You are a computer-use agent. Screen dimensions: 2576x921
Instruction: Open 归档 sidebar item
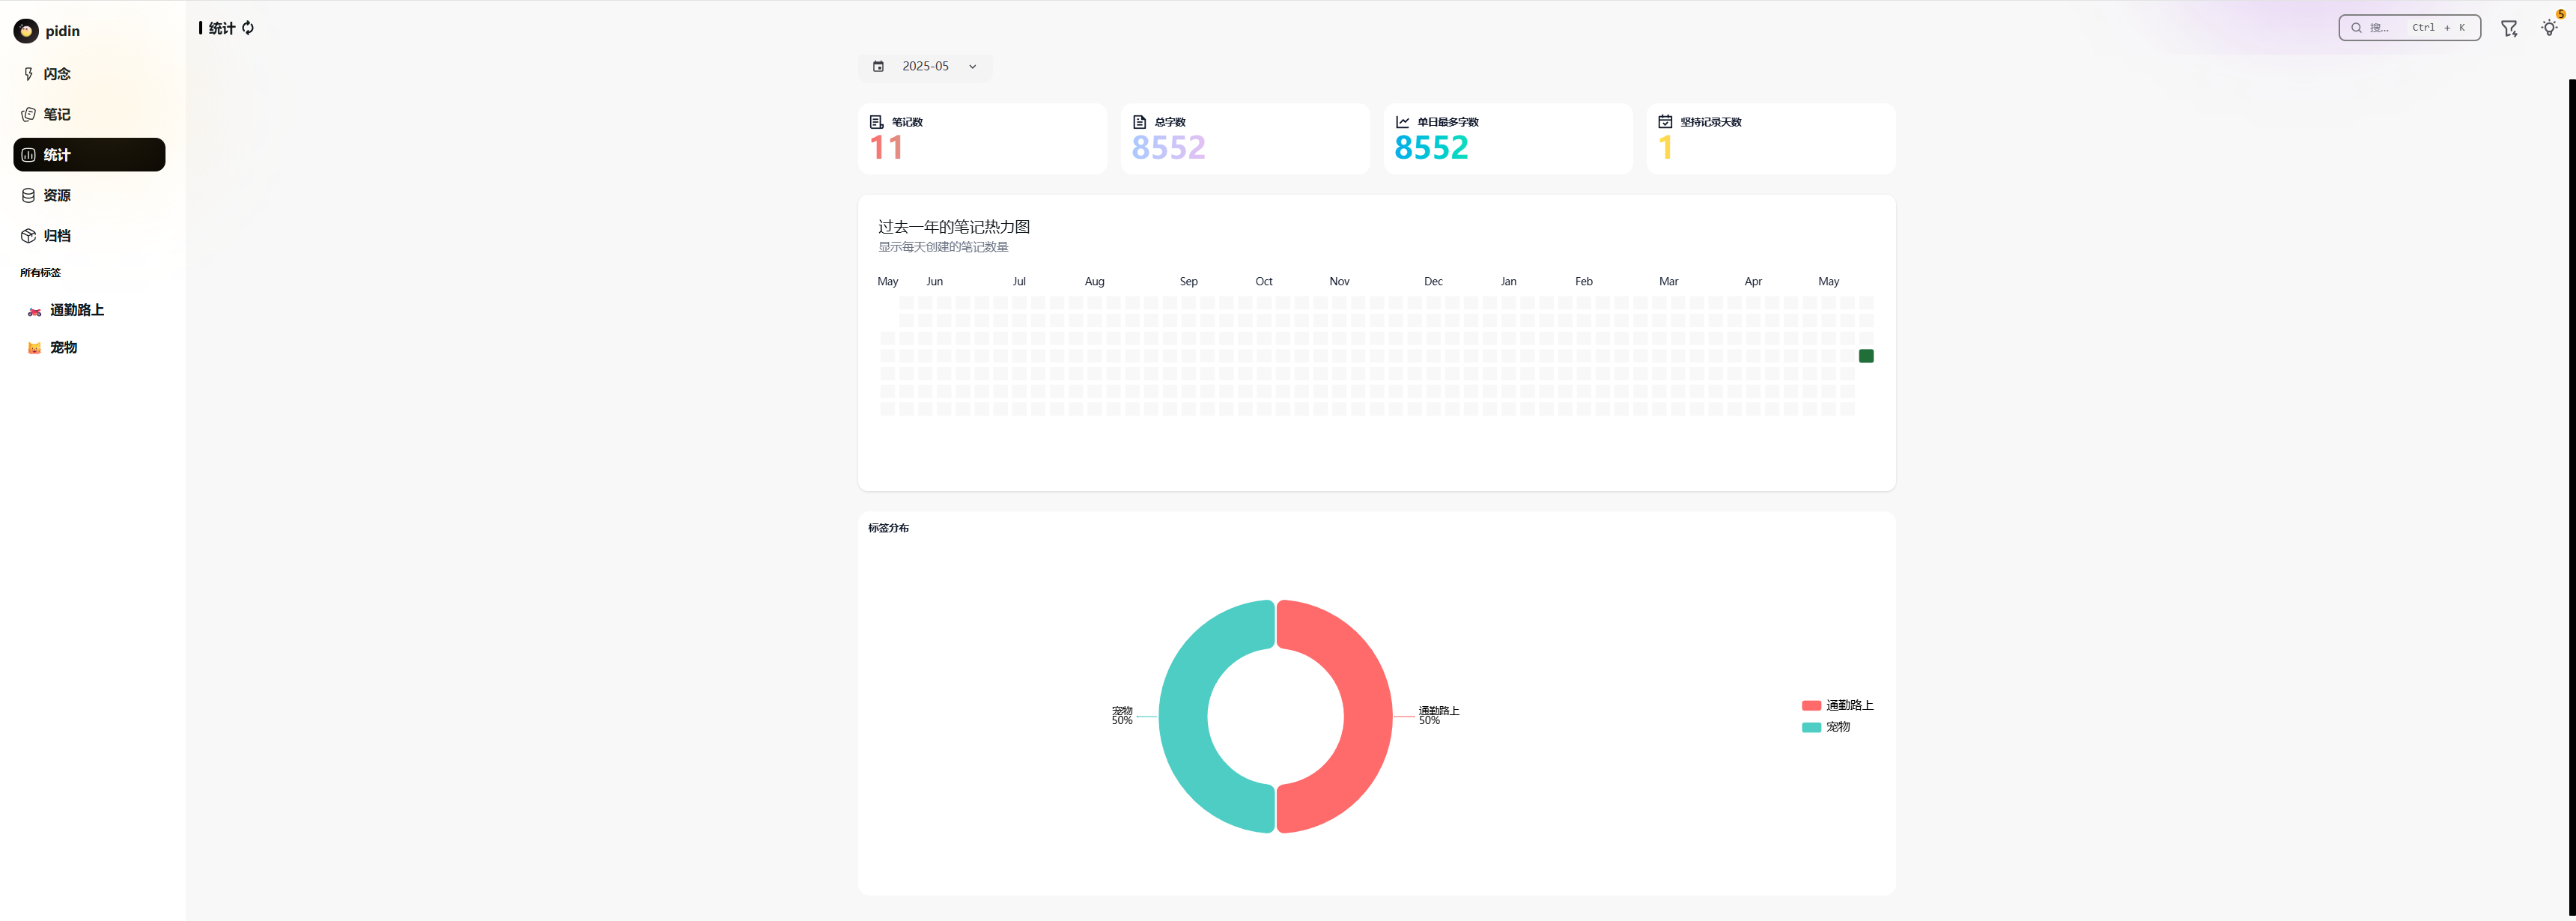(x=57, y=236)
